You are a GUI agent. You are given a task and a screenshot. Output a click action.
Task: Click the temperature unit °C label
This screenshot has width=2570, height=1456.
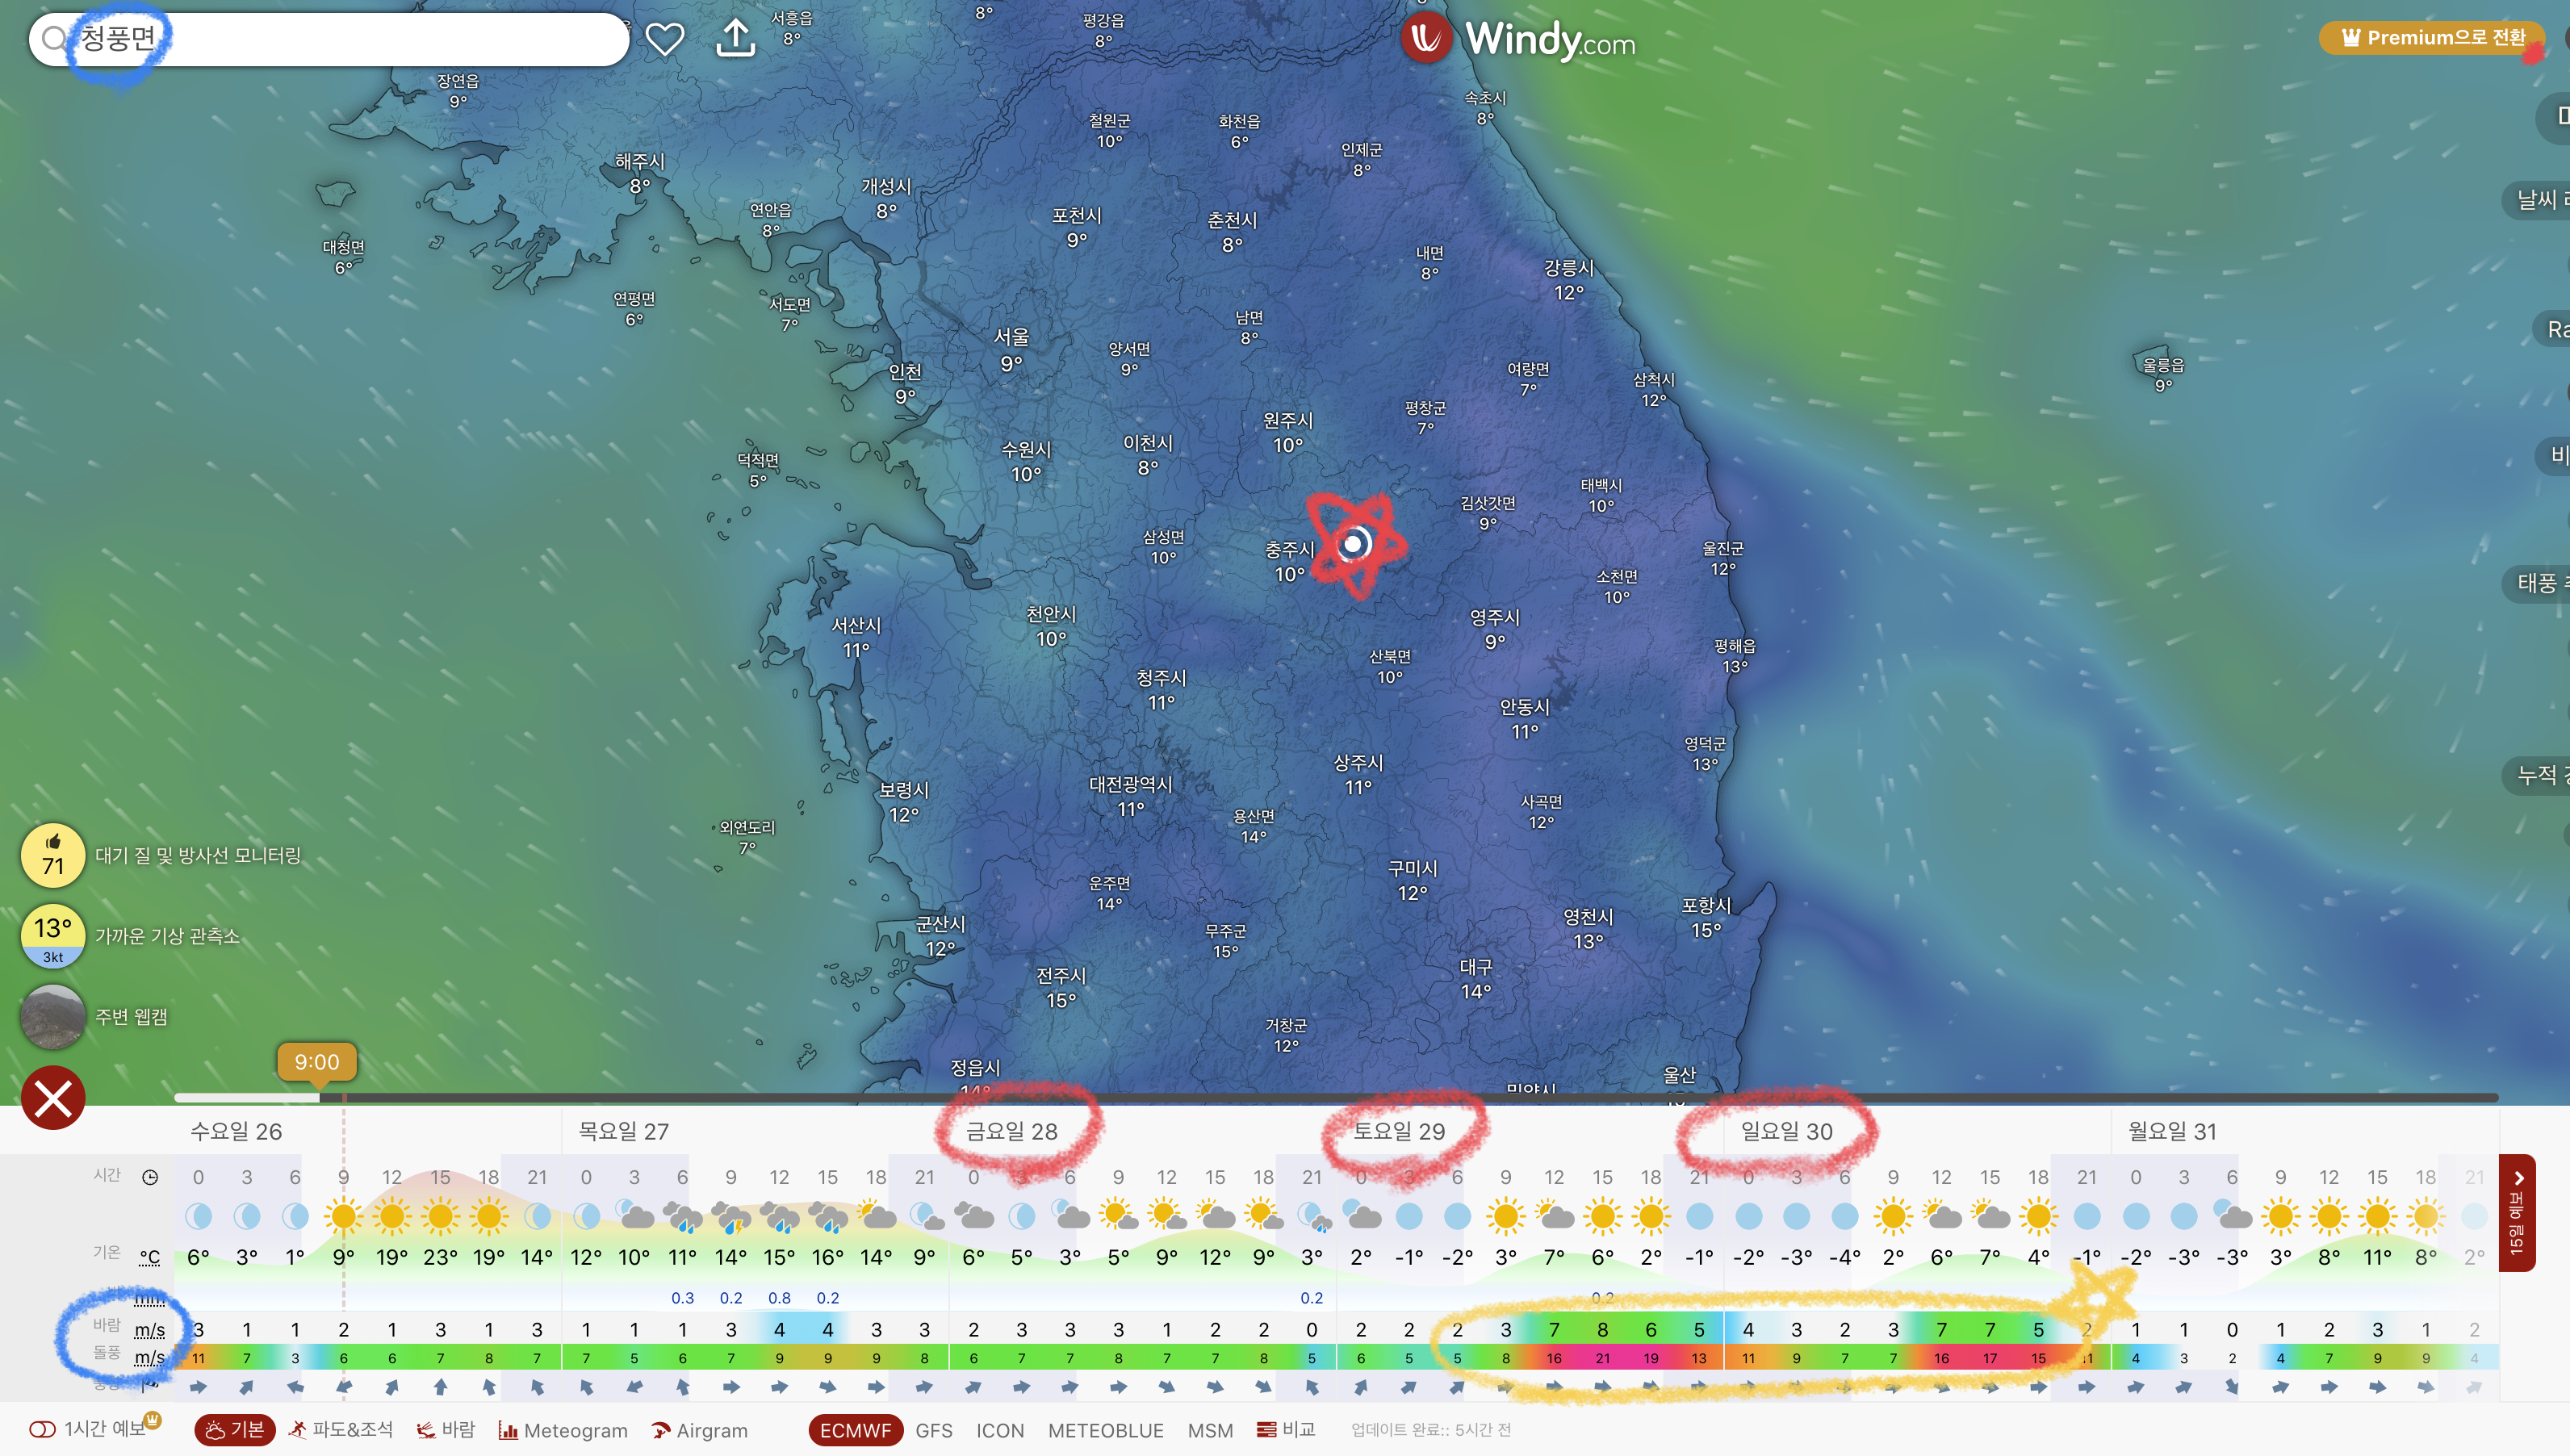(x=150, y=1257)
